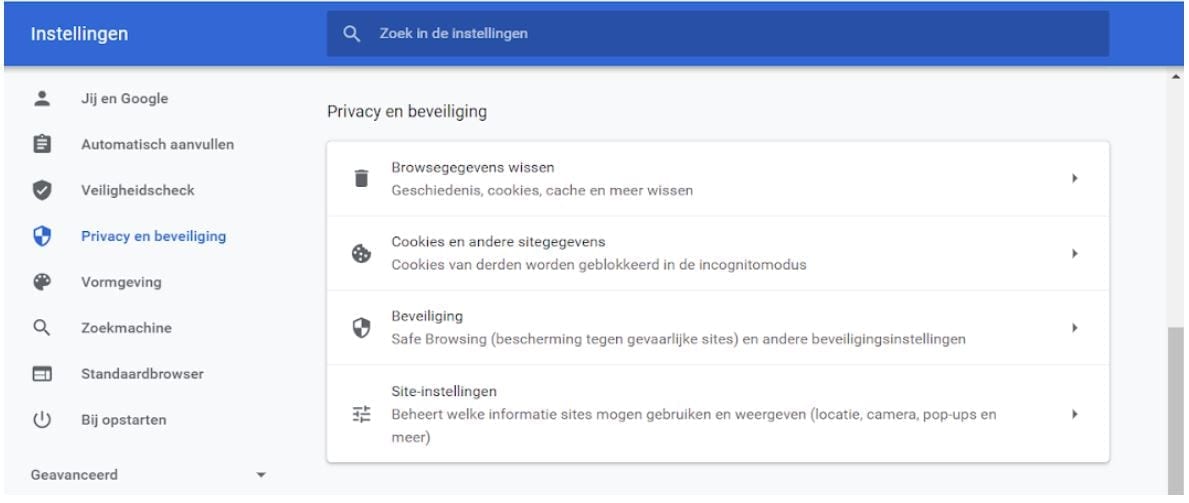
Task: Click the sliders icon for Site-instellingen
Action: [x=362, y=414]
